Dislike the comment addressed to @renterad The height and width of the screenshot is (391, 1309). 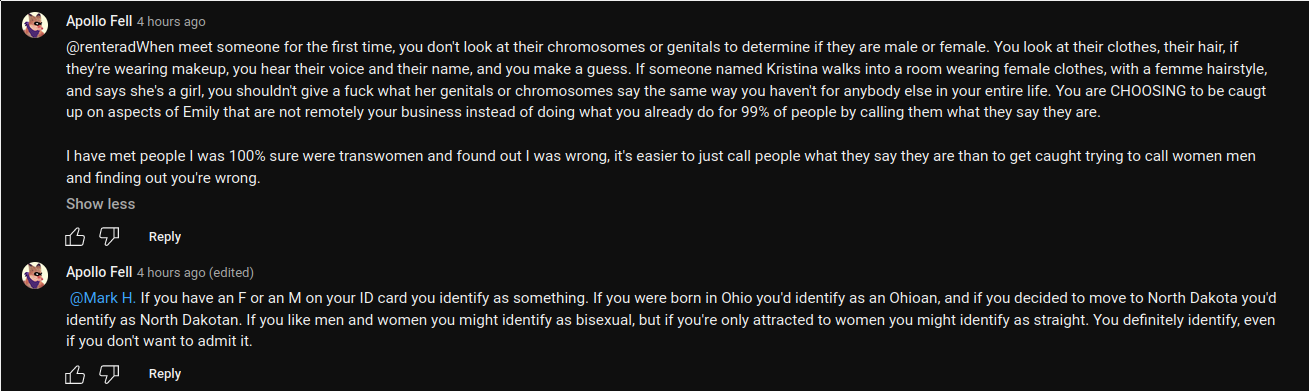(x=110, y=237)
